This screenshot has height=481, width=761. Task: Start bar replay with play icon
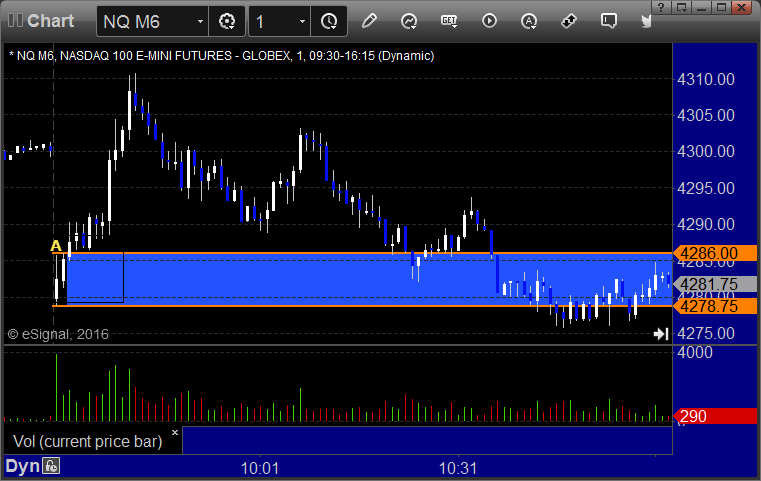(489, 21)
